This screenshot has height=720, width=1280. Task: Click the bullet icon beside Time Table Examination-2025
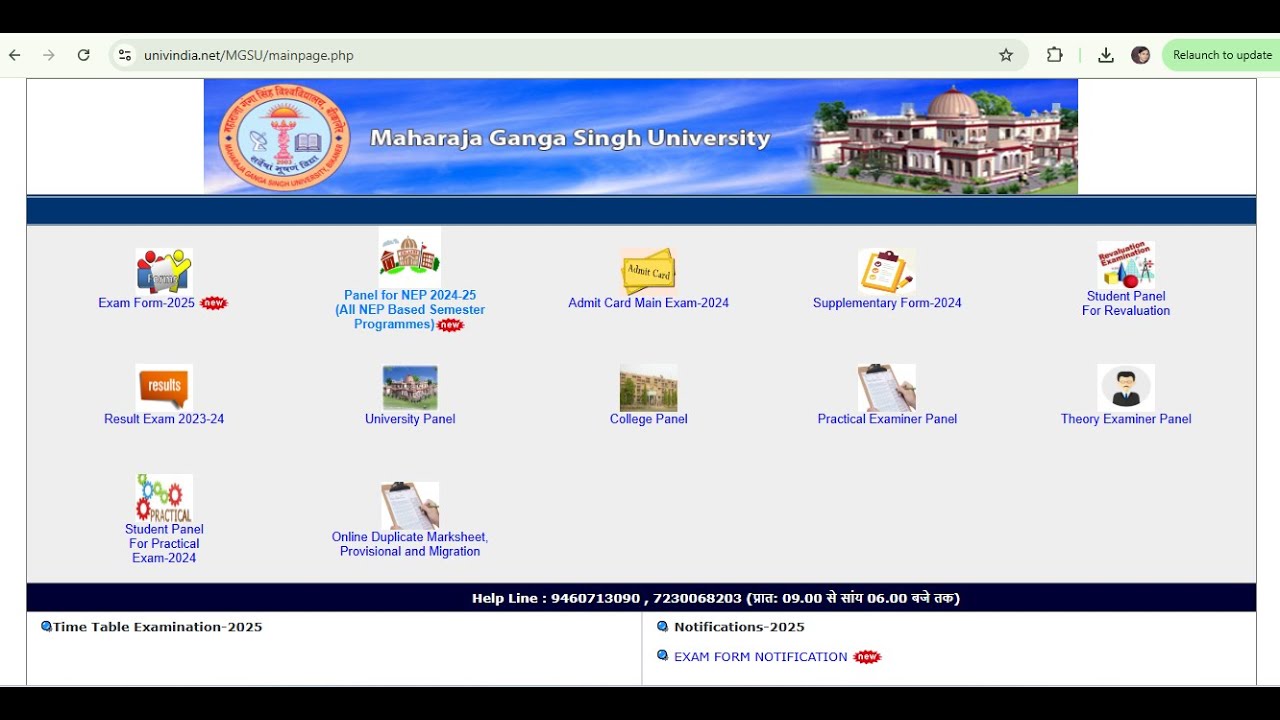tap(46, 627)
